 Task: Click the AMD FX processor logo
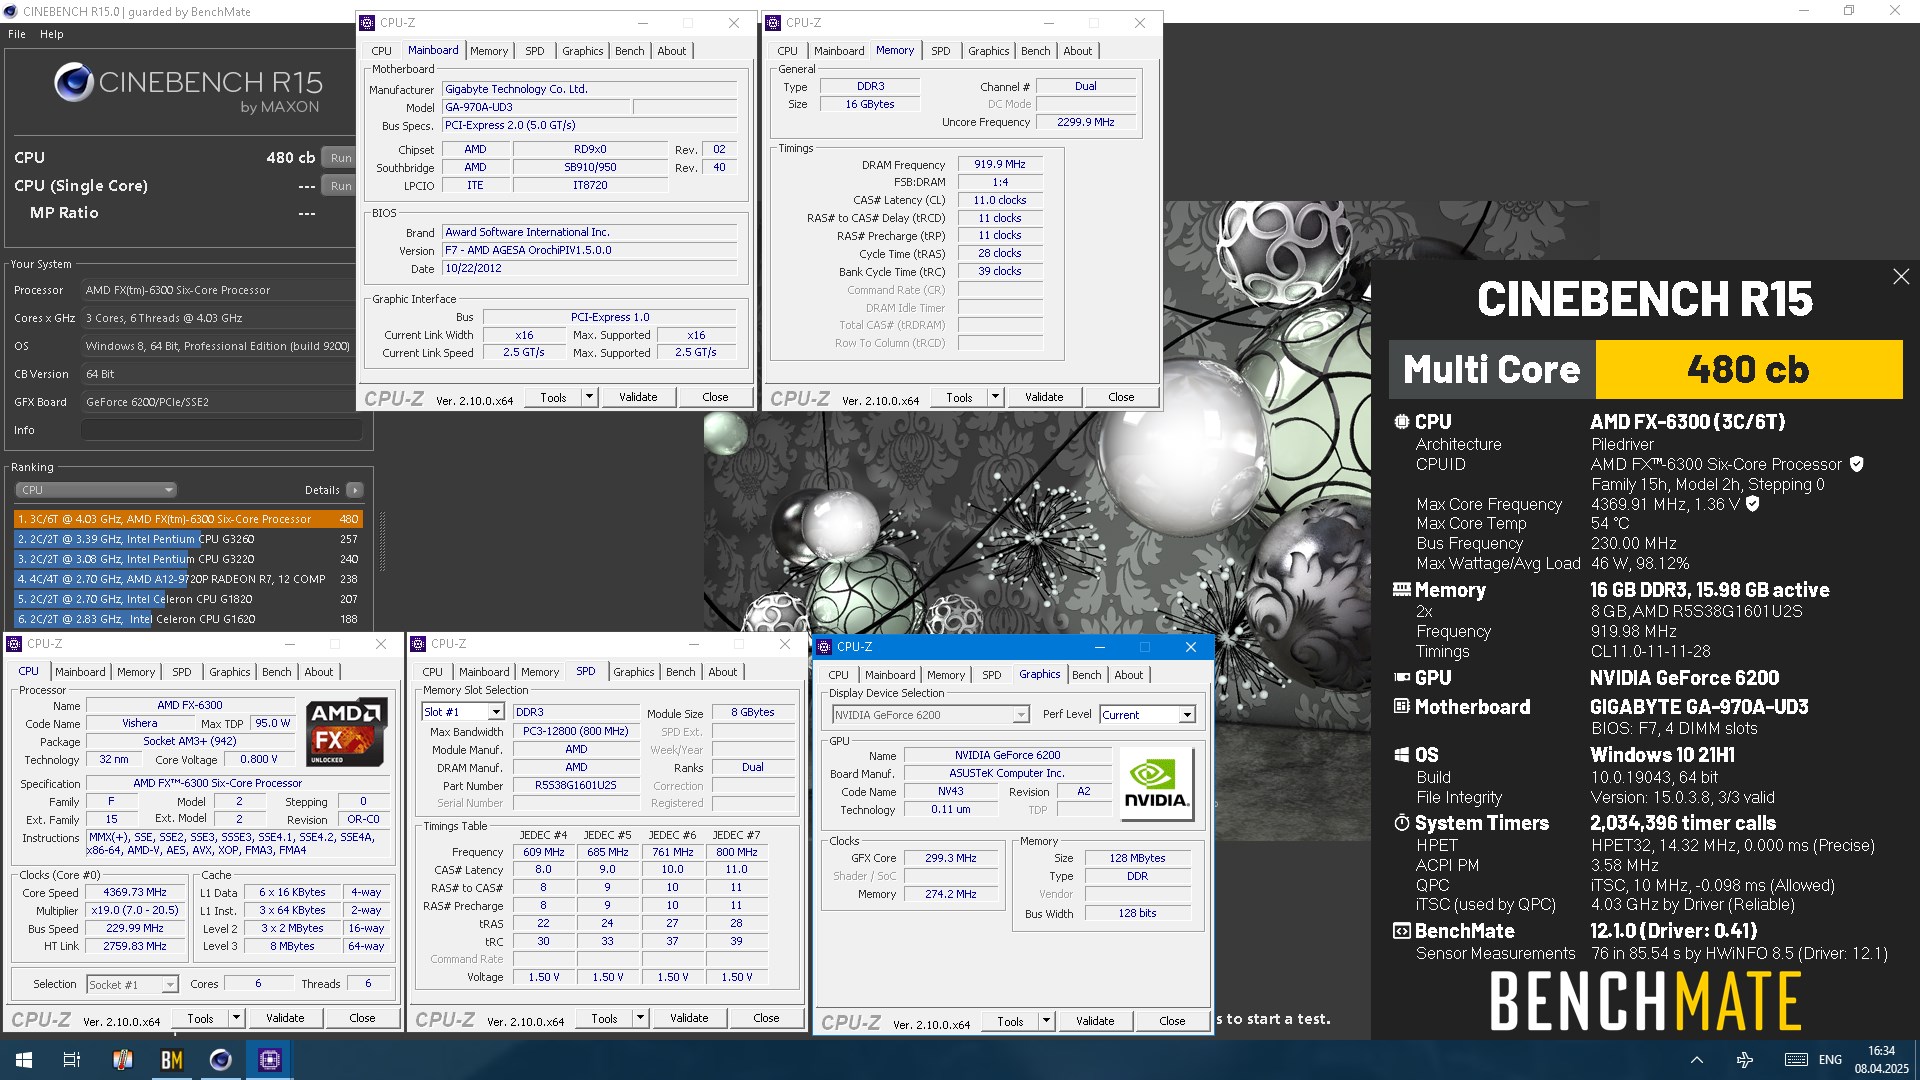coord(346,734)
